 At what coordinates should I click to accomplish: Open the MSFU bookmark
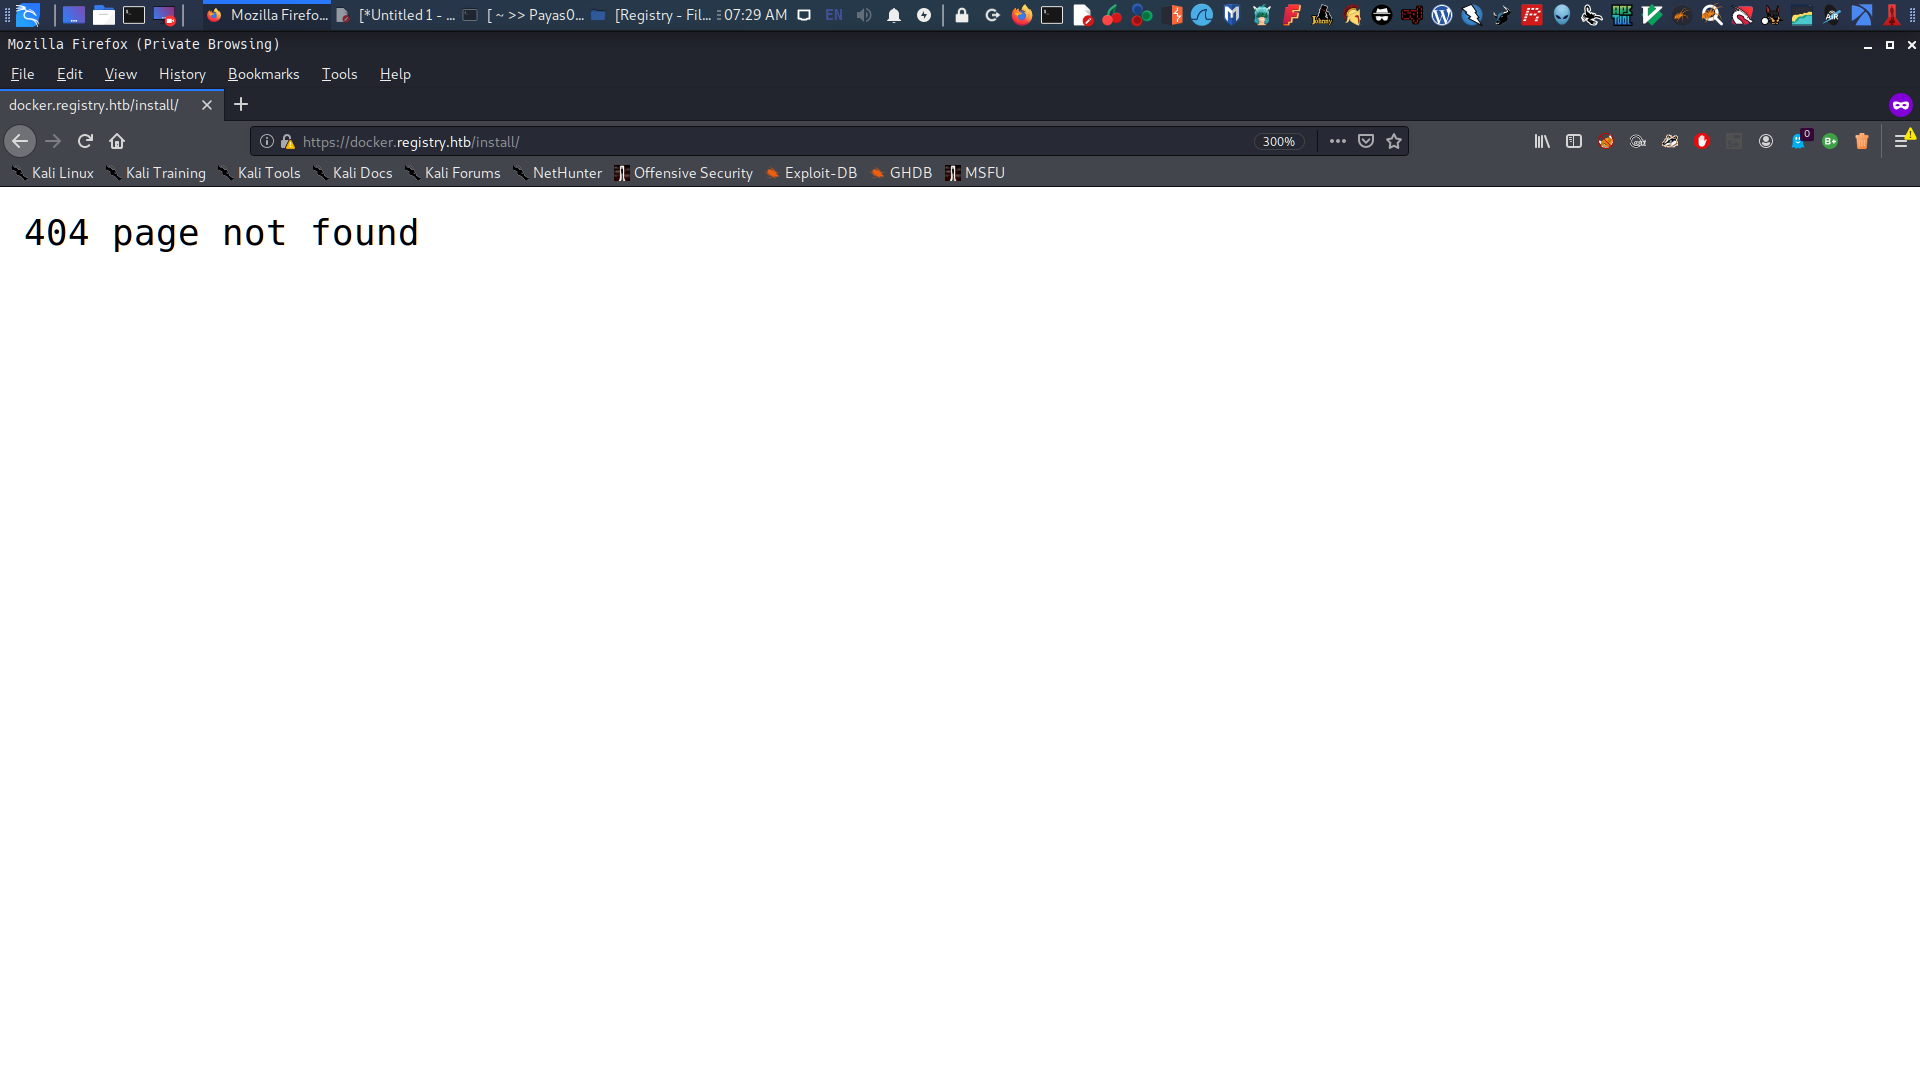point(974,173)
